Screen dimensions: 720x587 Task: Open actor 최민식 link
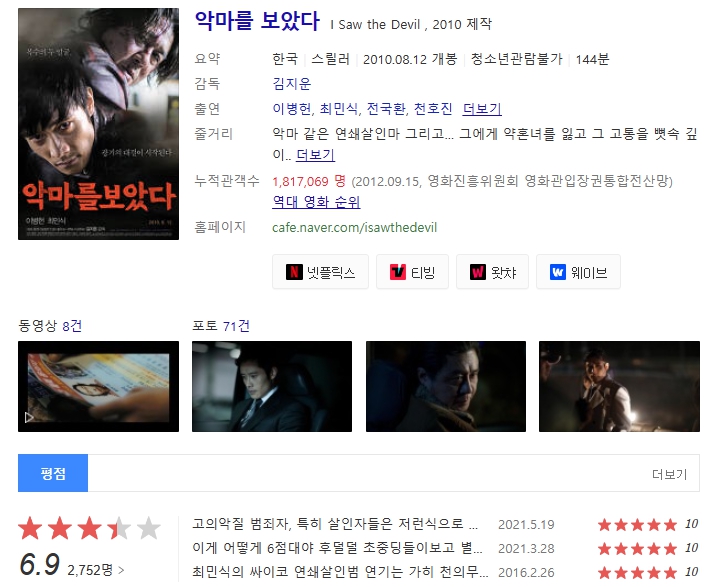pyautogui.click(x=338, y=109)
